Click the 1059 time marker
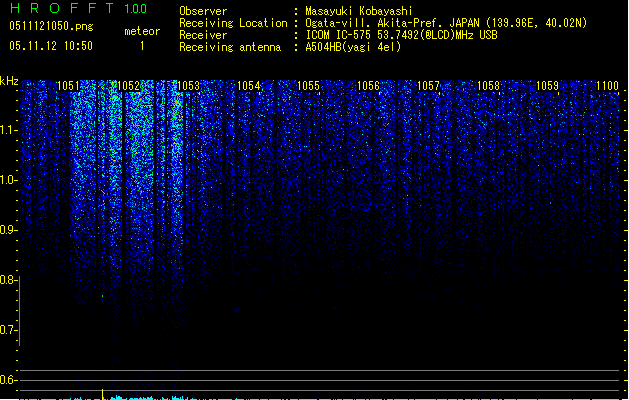 [548, 86]
